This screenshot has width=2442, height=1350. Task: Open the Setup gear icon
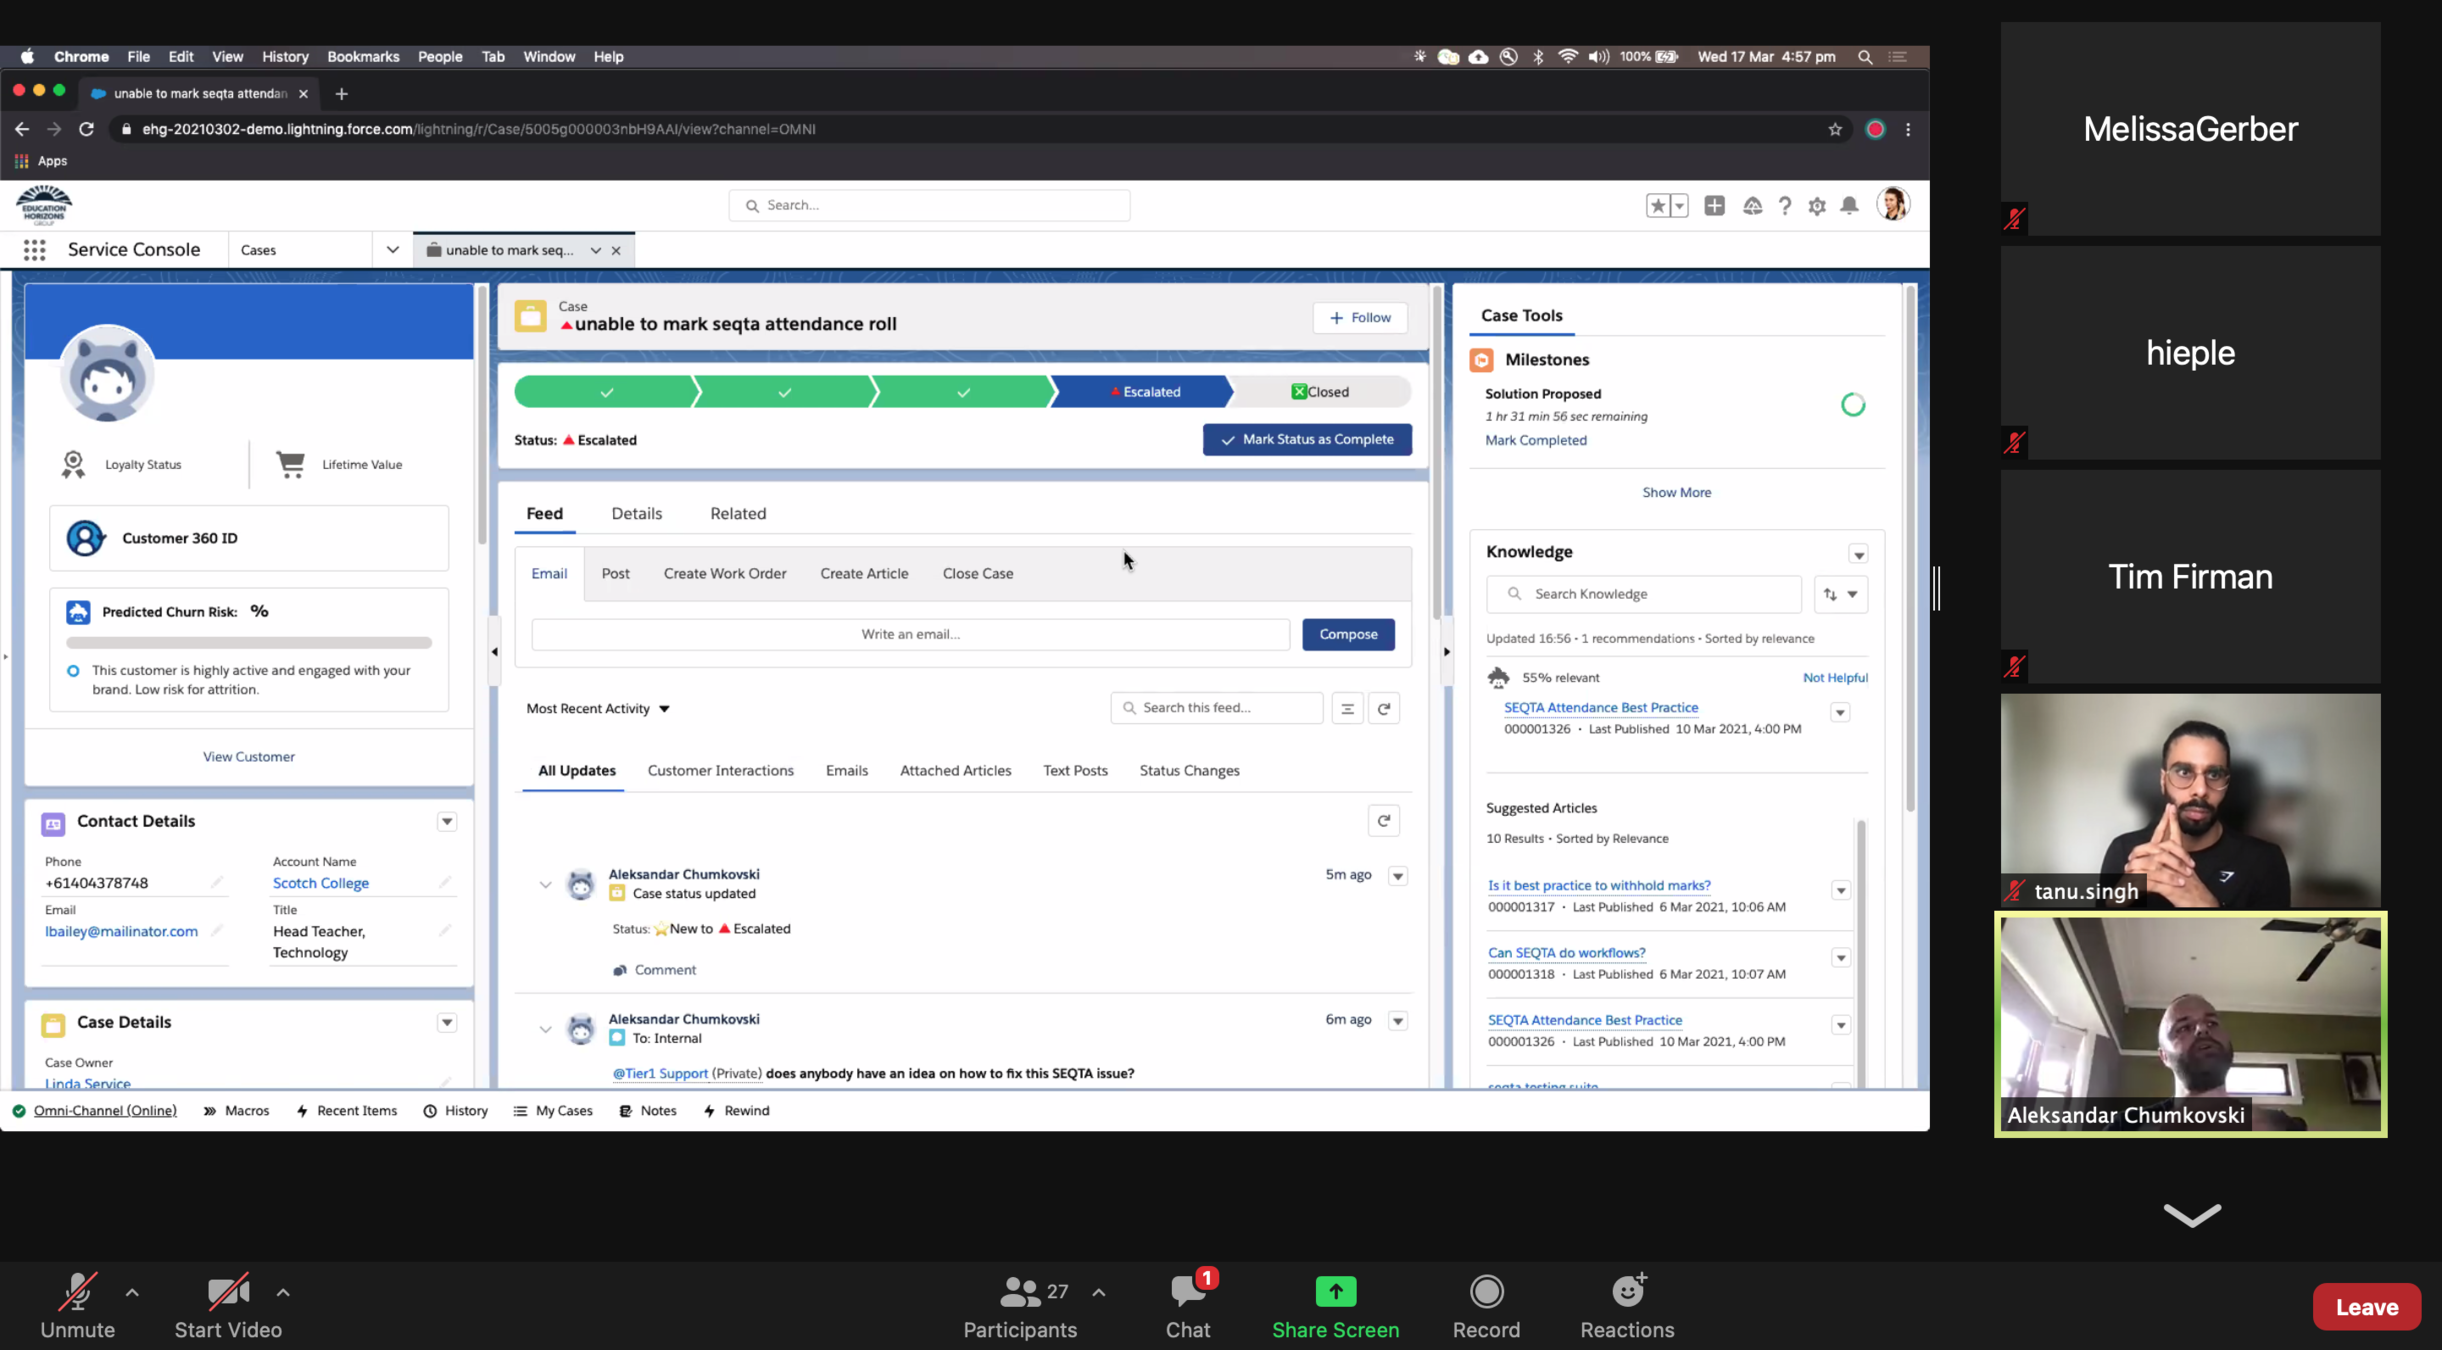tap(1817, 205)
